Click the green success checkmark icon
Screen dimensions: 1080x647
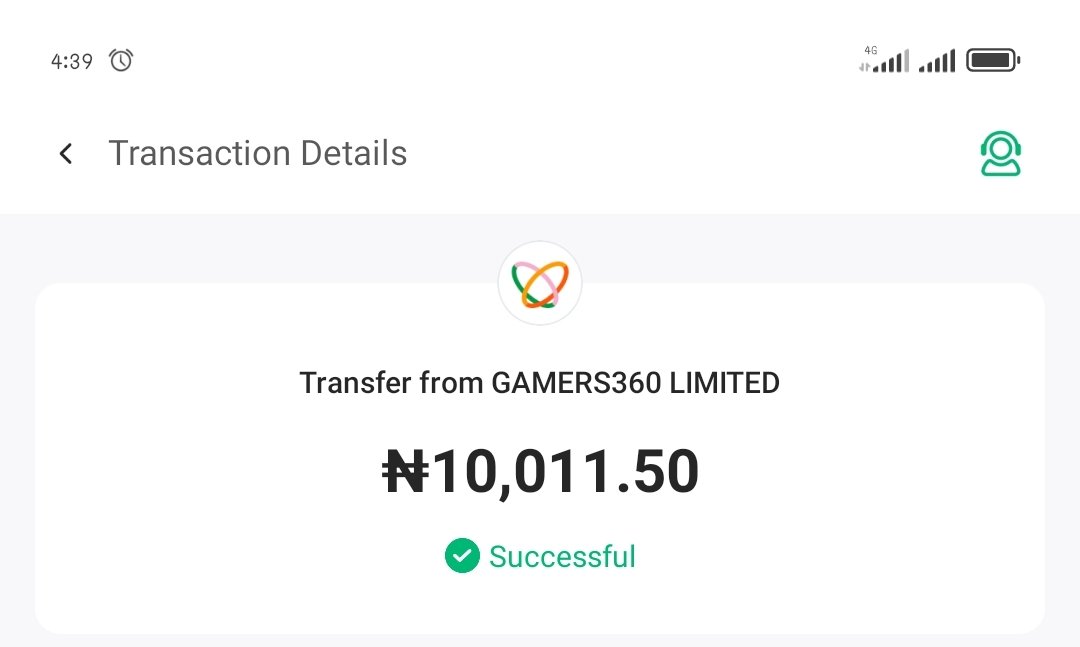pyautogui.click(x=462, y=555)
